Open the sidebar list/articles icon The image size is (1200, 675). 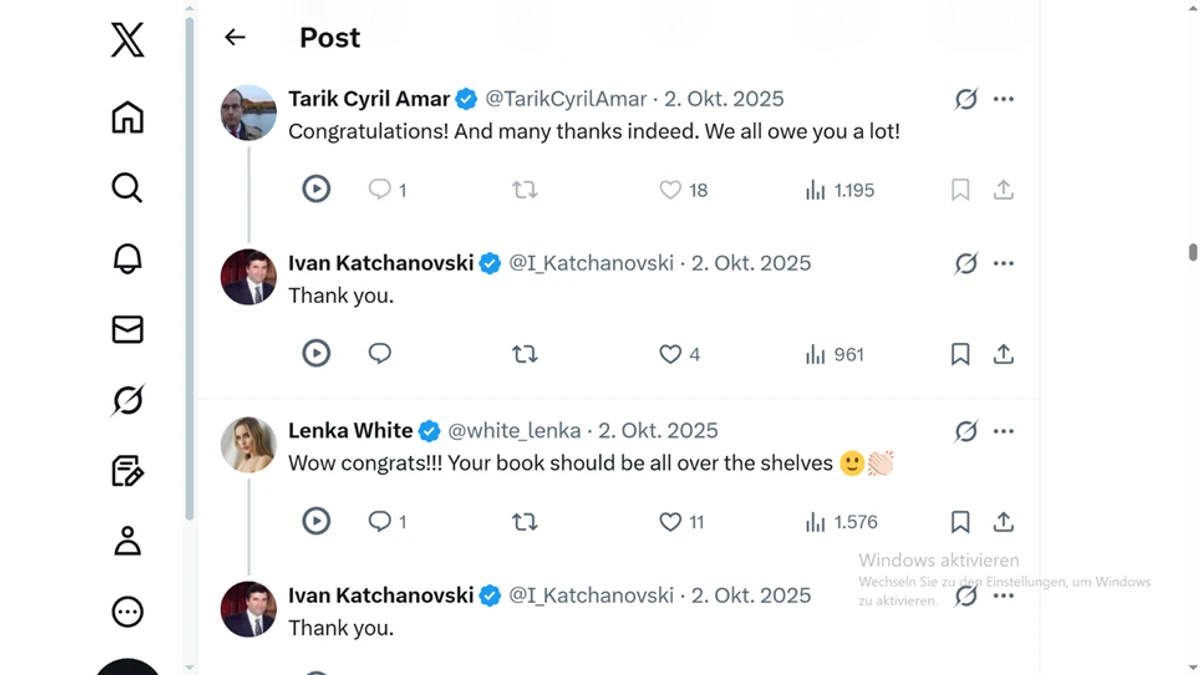click(x=127, y=470)
